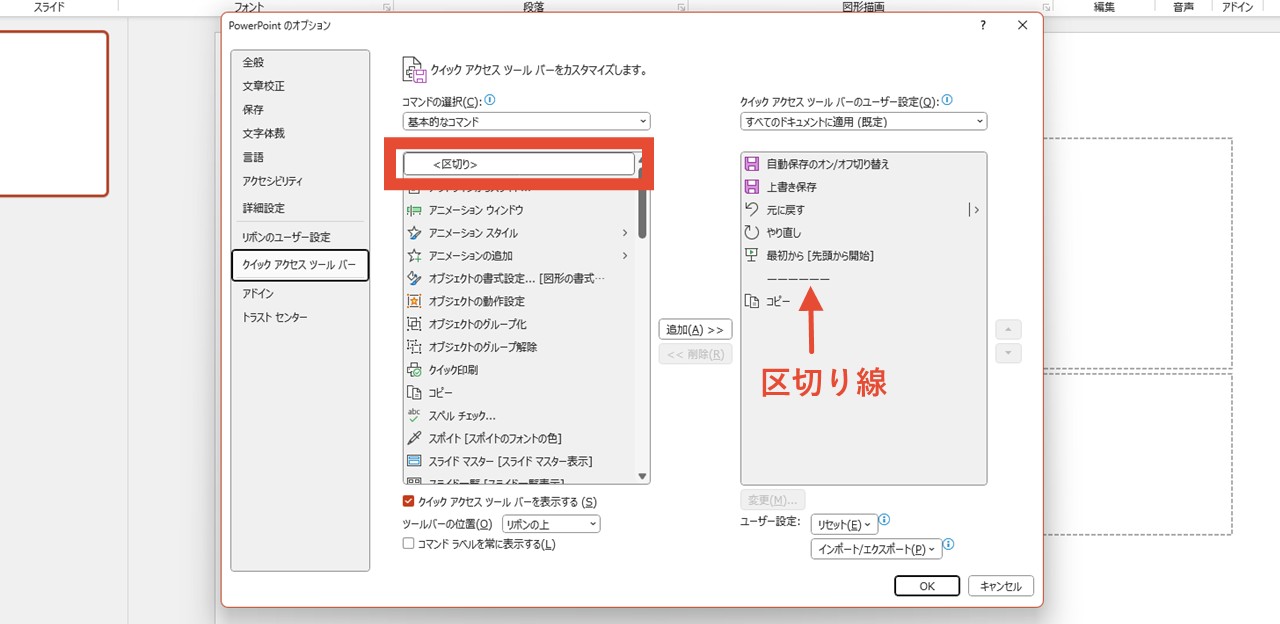Open the 全般 options category
Image resolution: width=1280 pixels, height=624 pixels.
pyautogui.click(x=300, y=62)
